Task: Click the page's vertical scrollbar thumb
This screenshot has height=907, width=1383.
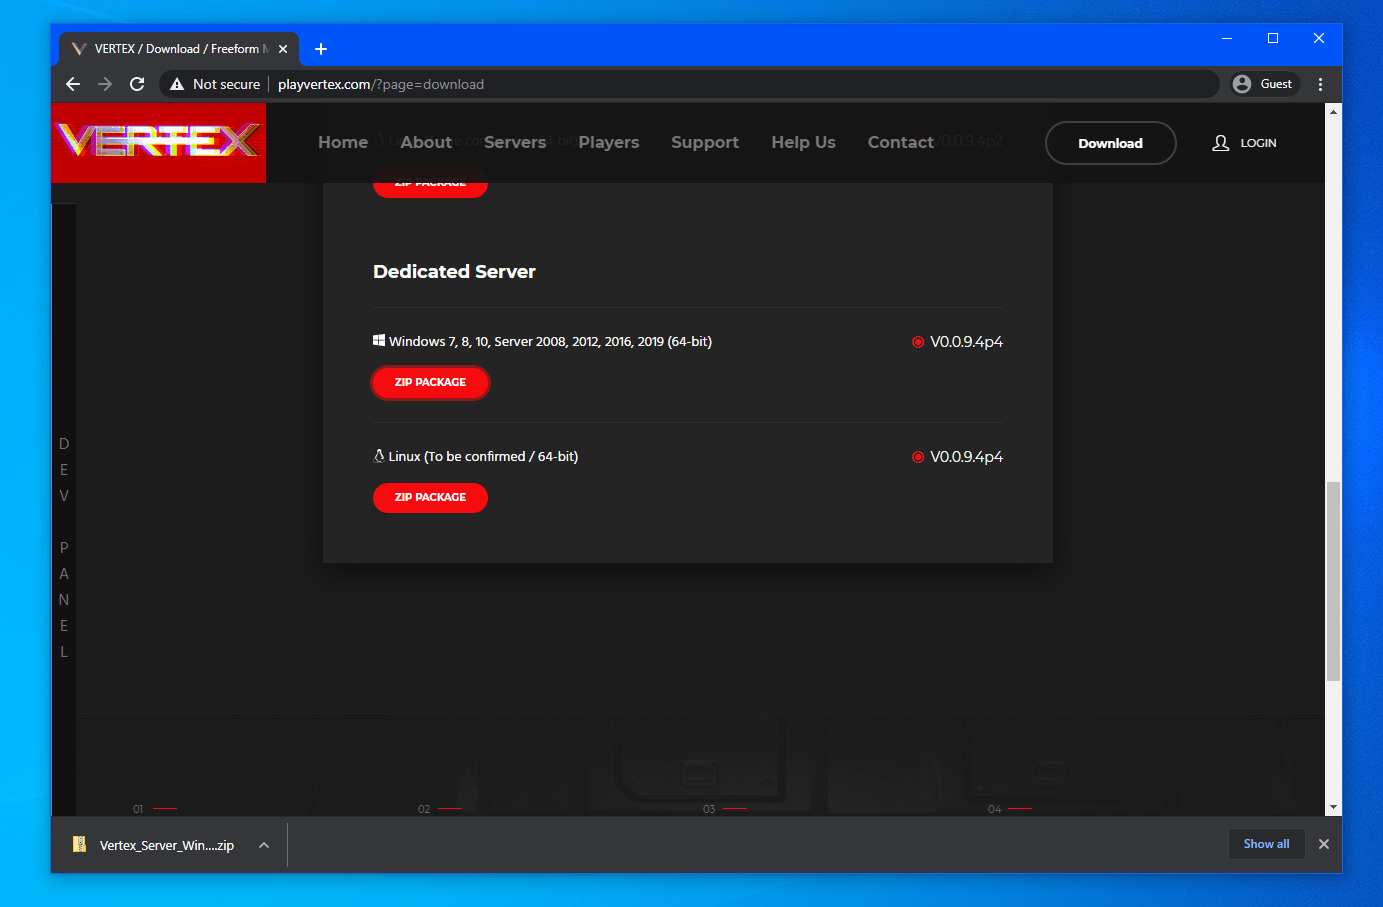Action: (1332, 580)
